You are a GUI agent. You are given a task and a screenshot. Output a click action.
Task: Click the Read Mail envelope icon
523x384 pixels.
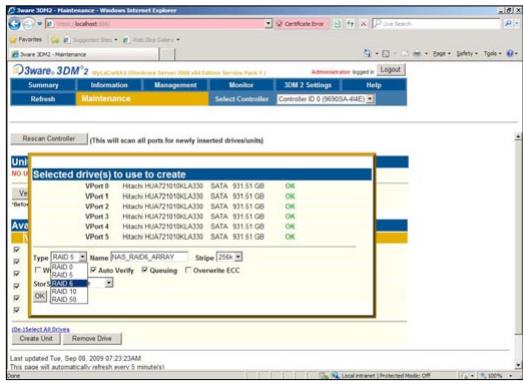click(405, 54)
